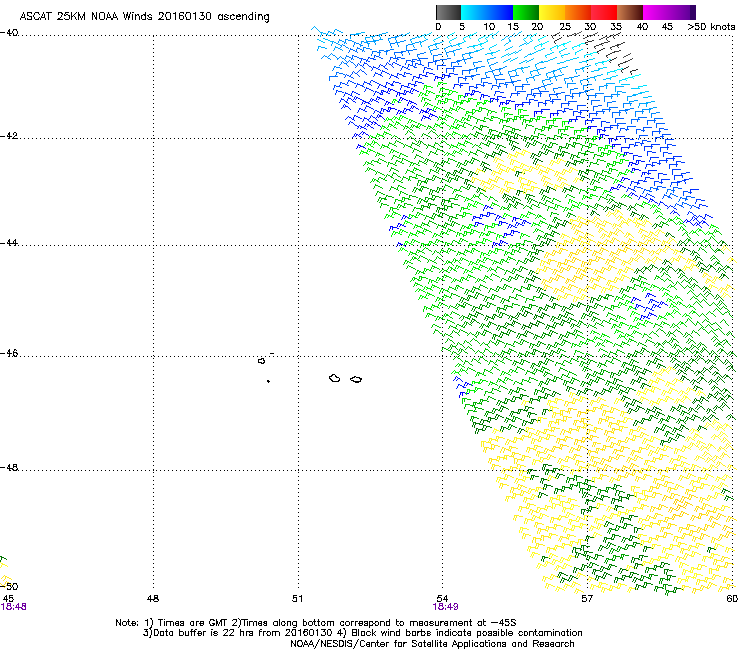
Task: Click the '35' tick label on legend
Action: [616, 26]
